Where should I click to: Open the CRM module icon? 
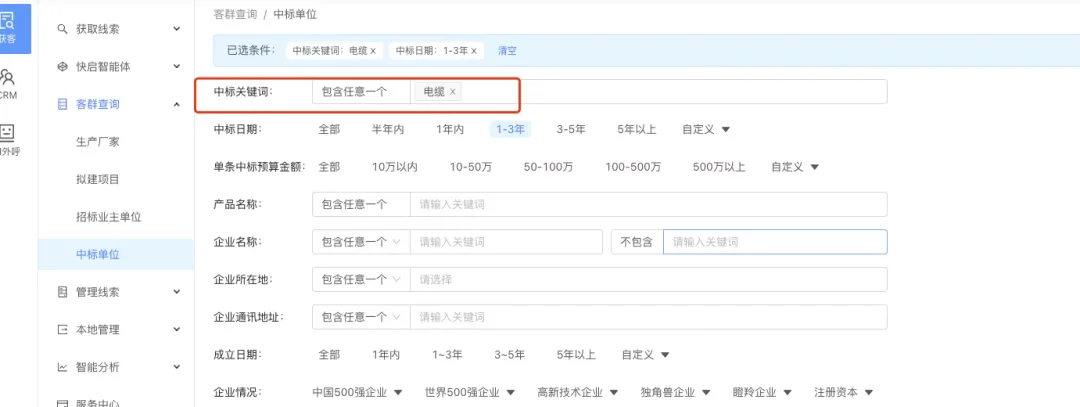pos(7,78)
